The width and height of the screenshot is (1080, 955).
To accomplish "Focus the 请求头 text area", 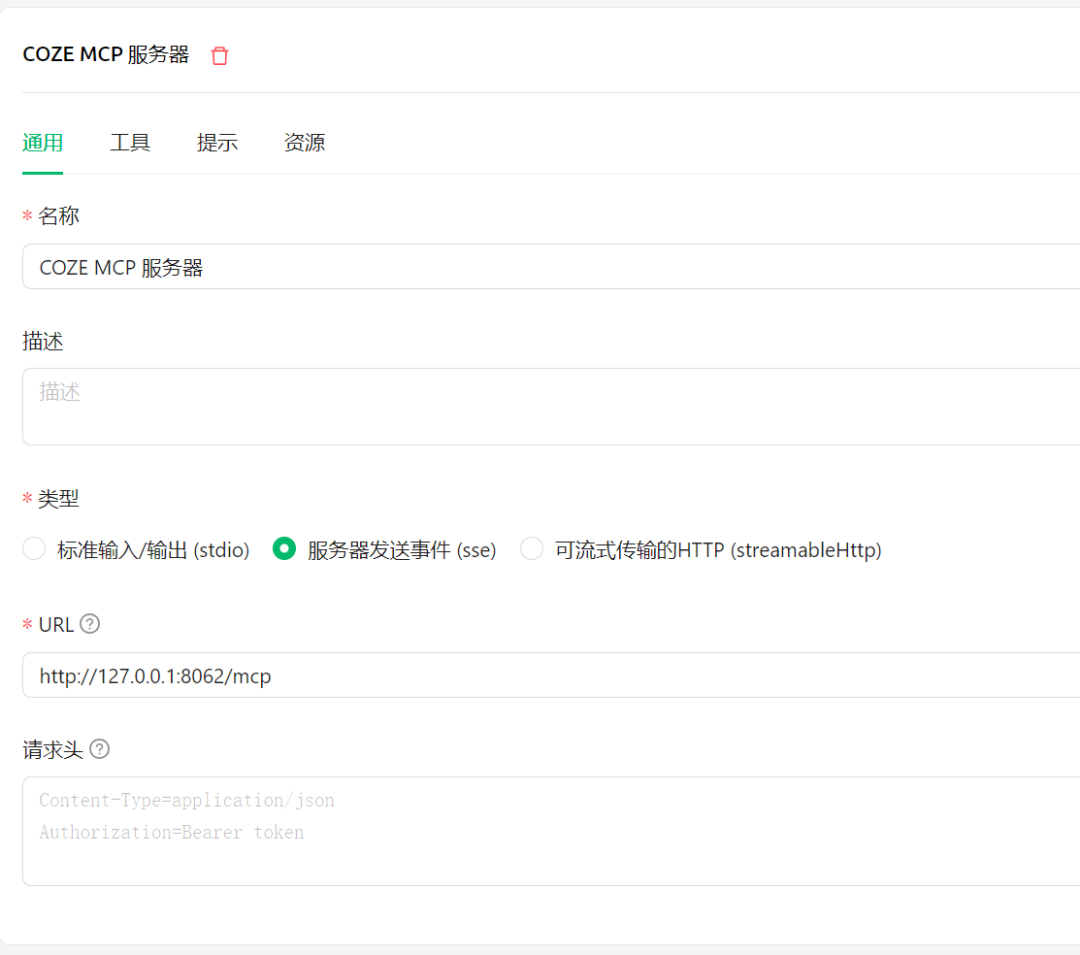I will click(x=551, y=831).
